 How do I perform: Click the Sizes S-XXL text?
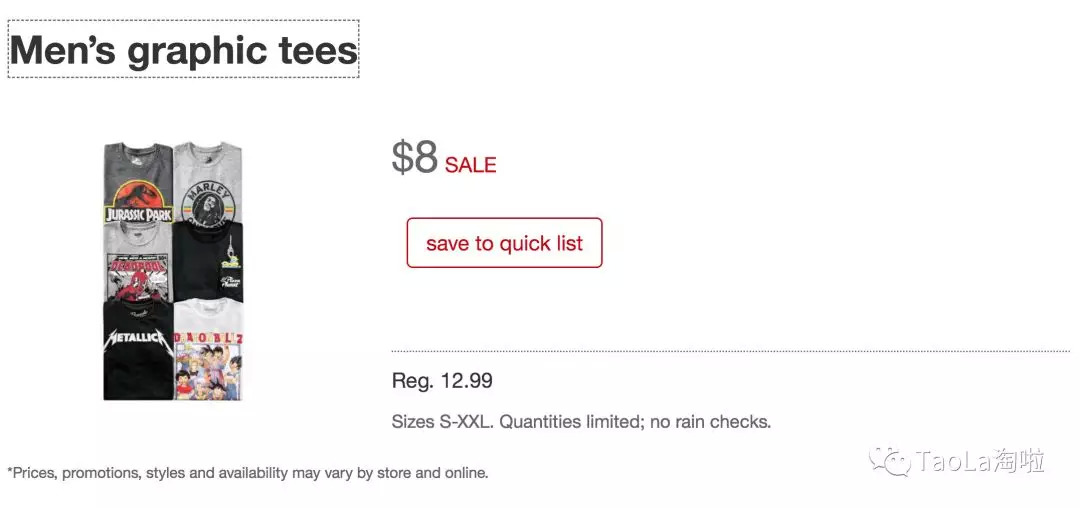pos(442,422)
